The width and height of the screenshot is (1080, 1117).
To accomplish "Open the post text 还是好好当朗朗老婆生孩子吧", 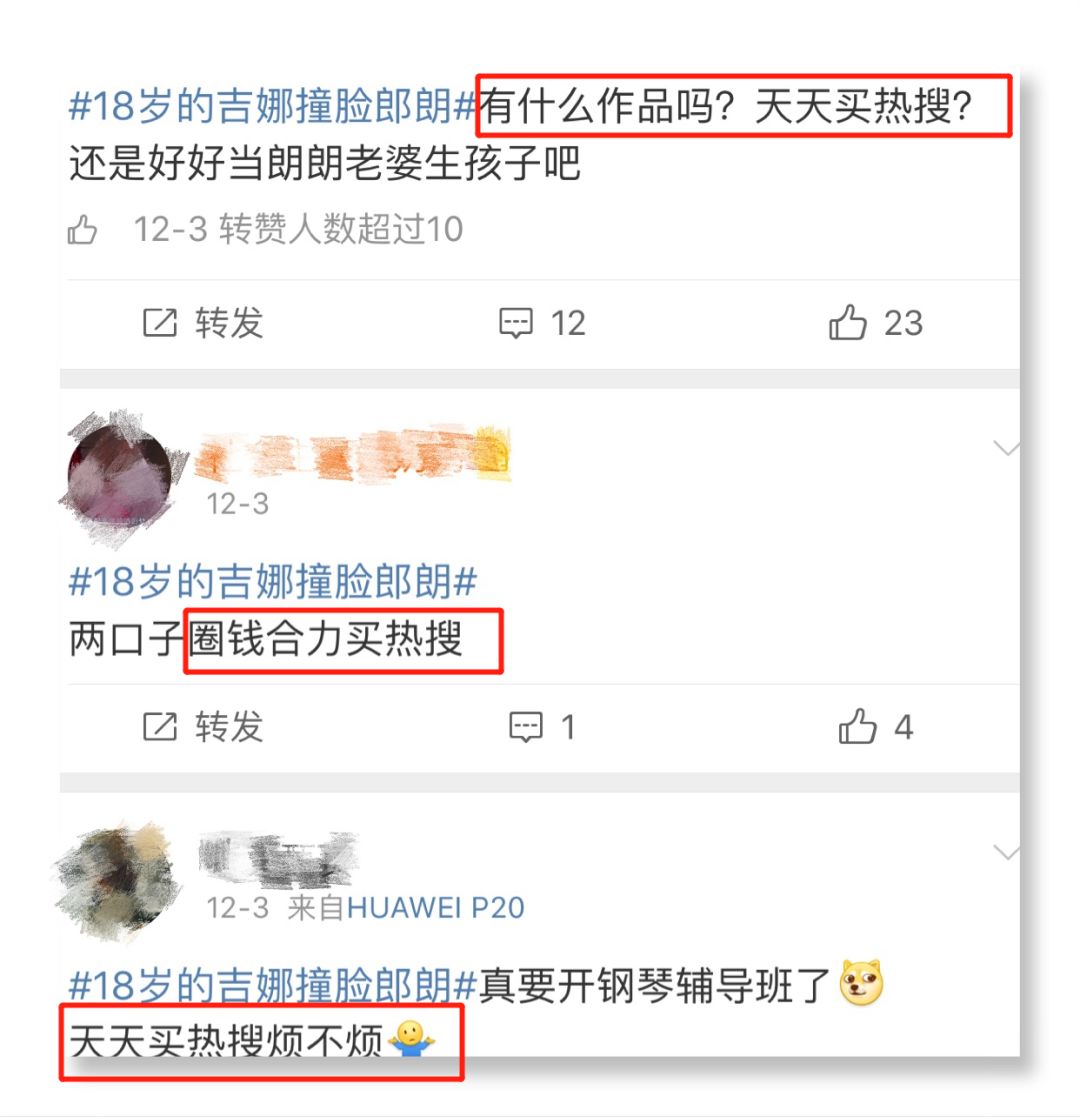I will [x=325, y=163].
